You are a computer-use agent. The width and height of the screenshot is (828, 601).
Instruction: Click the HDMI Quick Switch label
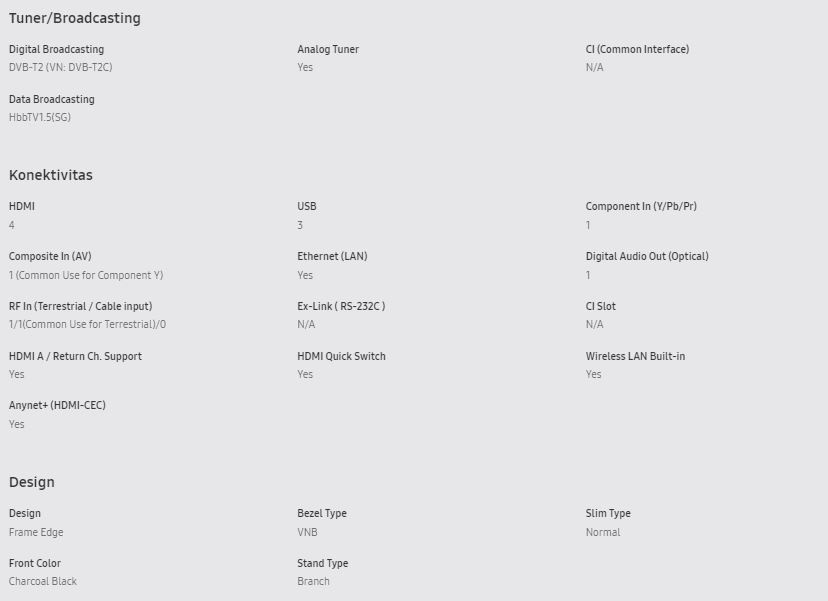click(341, 356)
